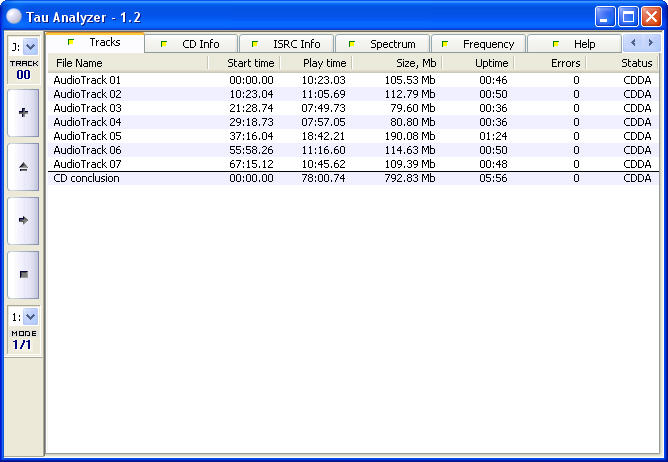Image resolution: width=668 pixels, height=462 pixels.
Task: Open the J: drive selection dropdown
Action: coord(30,47)
